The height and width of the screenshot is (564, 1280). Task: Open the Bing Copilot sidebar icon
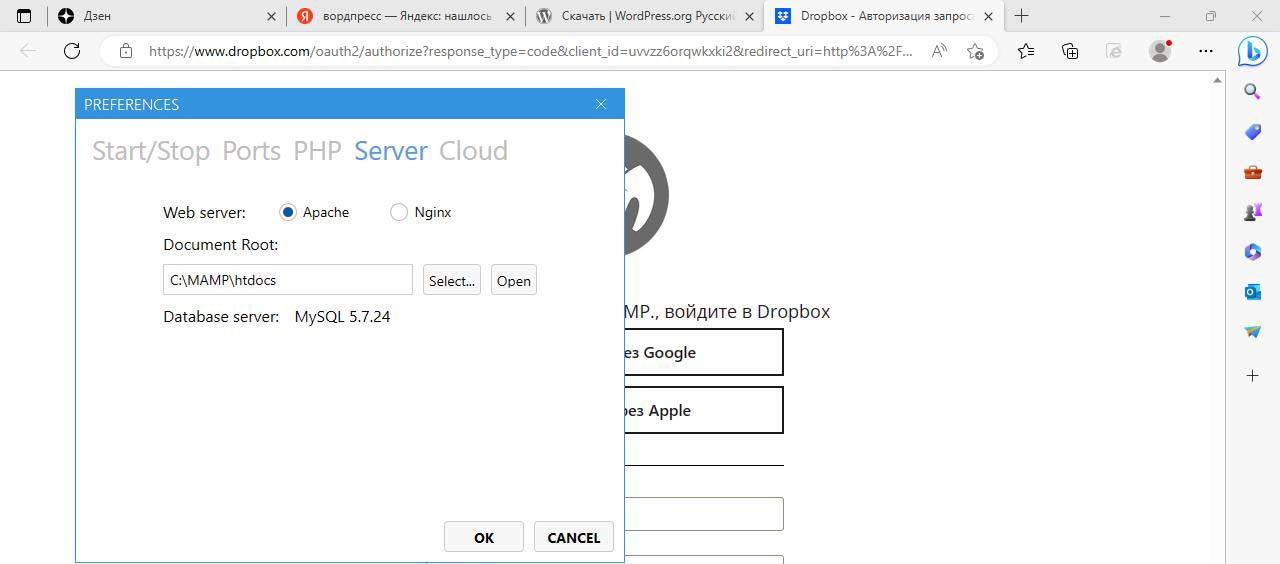coord(1252,51)
